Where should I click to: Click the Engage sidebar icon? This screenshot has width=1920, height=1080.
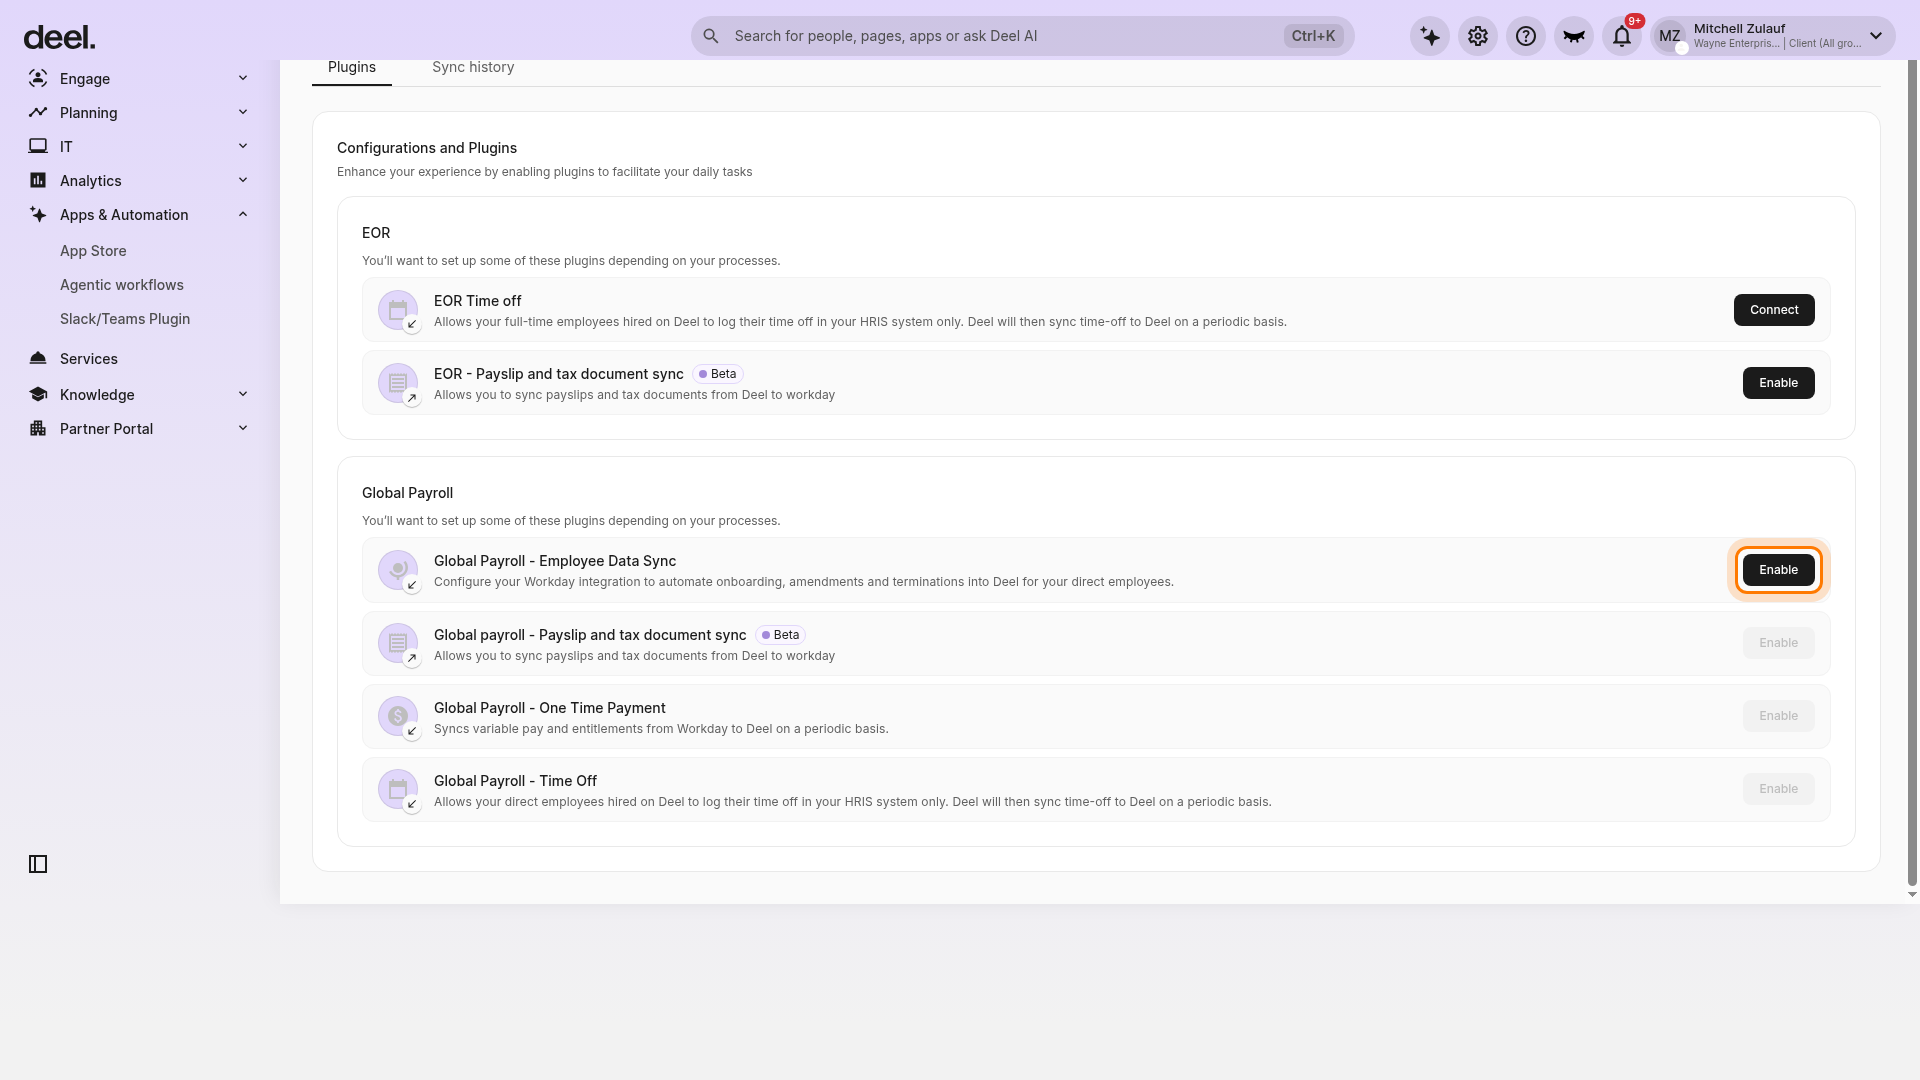pos(38,78)
